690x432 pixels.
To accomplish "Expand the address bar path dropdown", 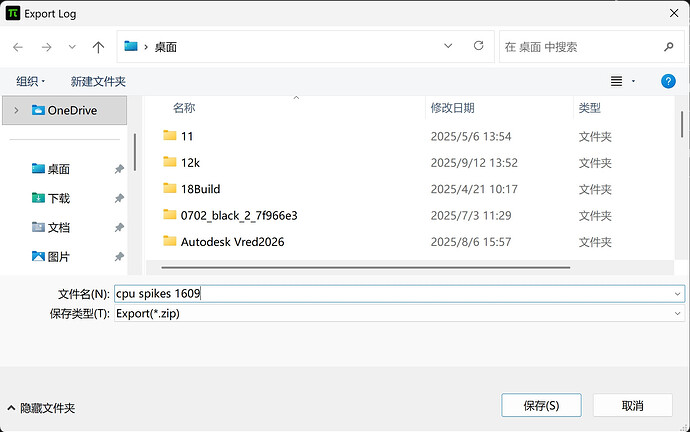I will click(x=449, y=46).
